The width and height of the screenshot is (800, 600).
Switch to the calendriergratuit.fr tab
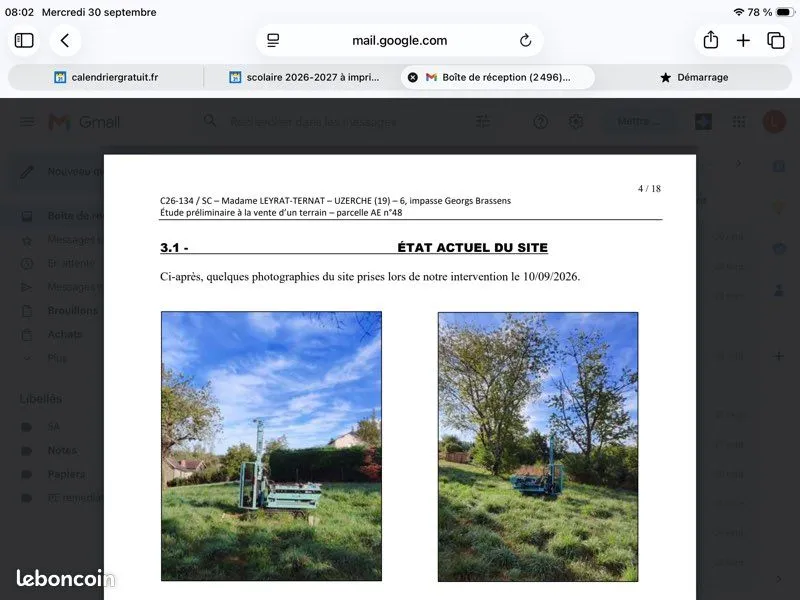[x=106, y=77]
